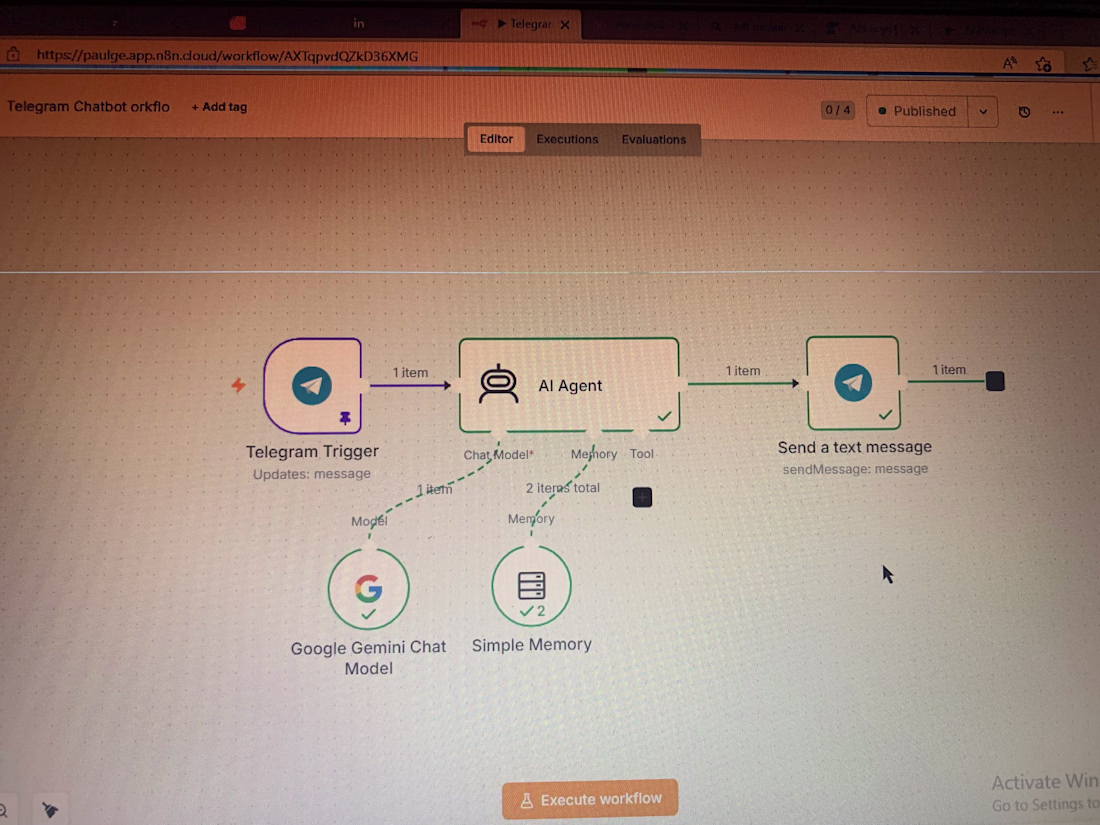Click 'Updates: message' subtitle text
The width and height of the screenshot is (1100, 825).
pos(311,474)
